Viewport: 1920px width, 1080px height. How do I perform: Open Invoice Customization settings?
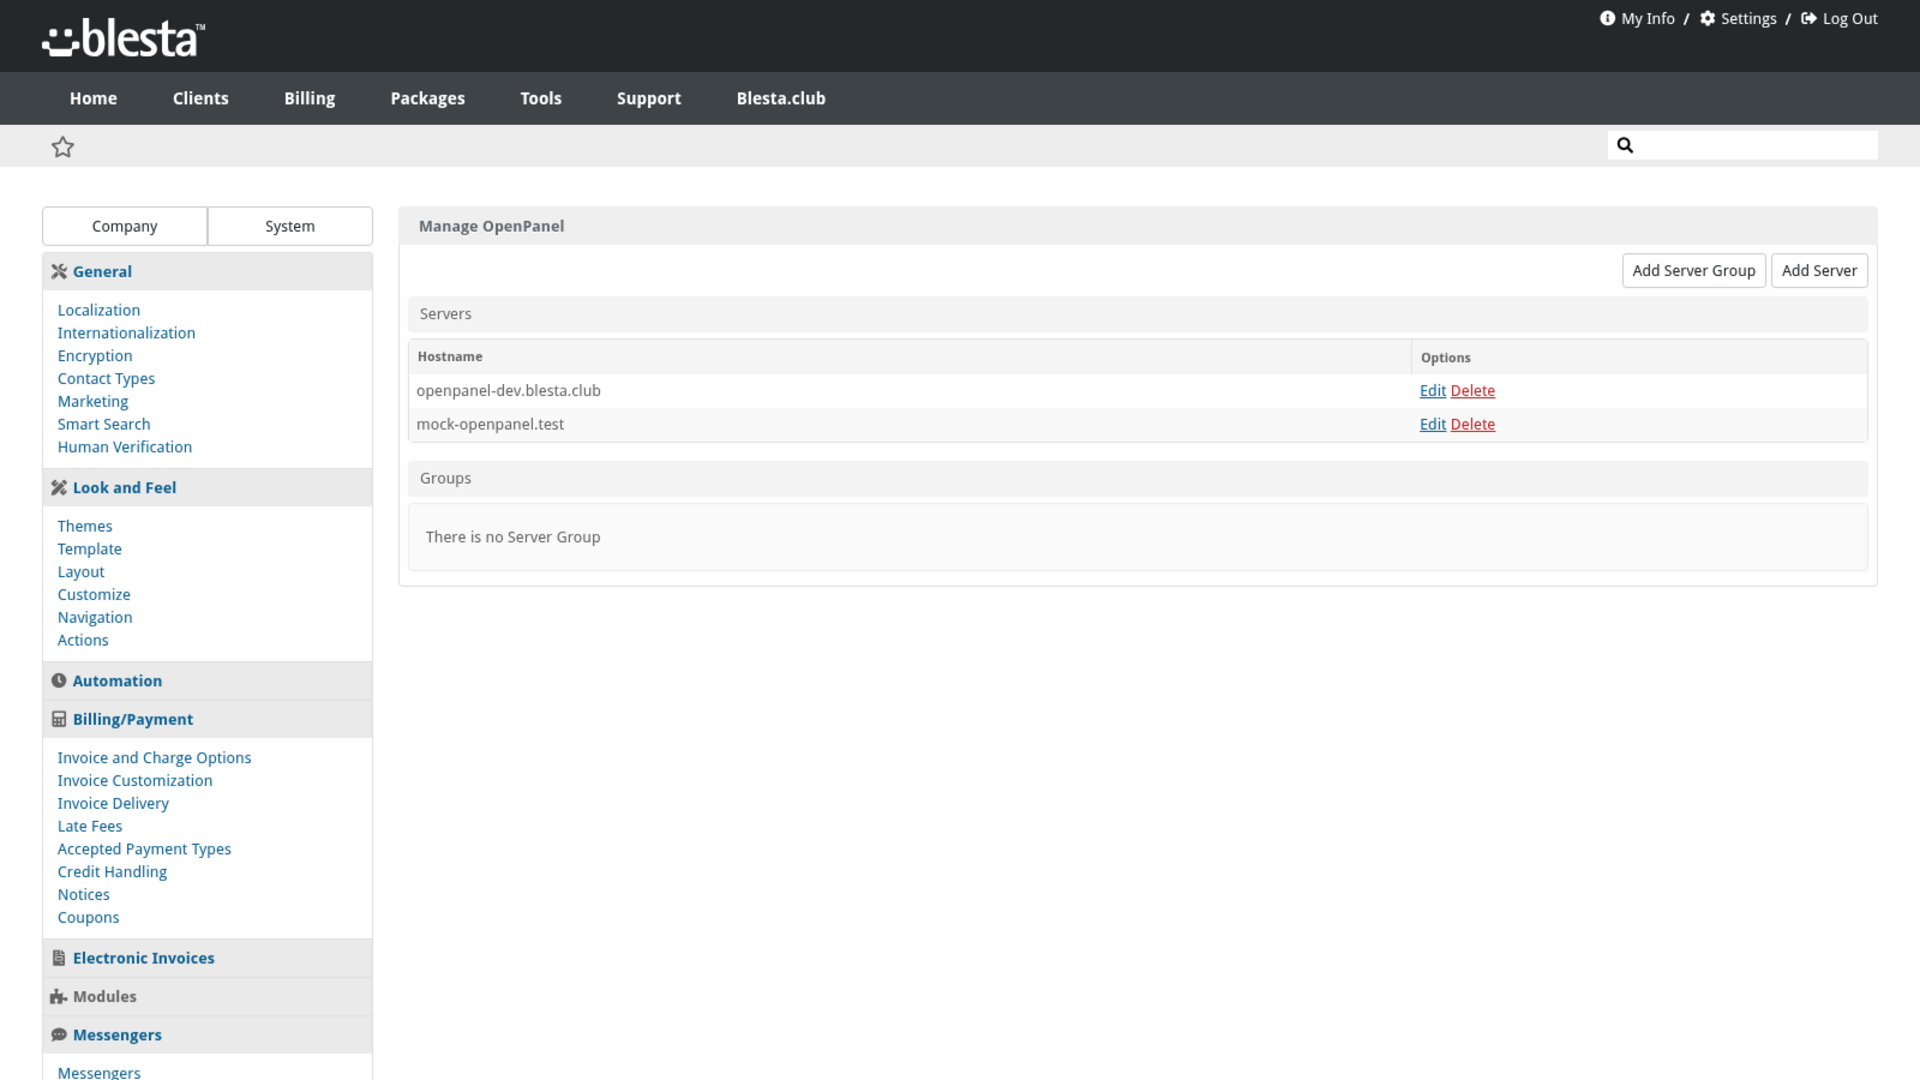tap(134, 781)
